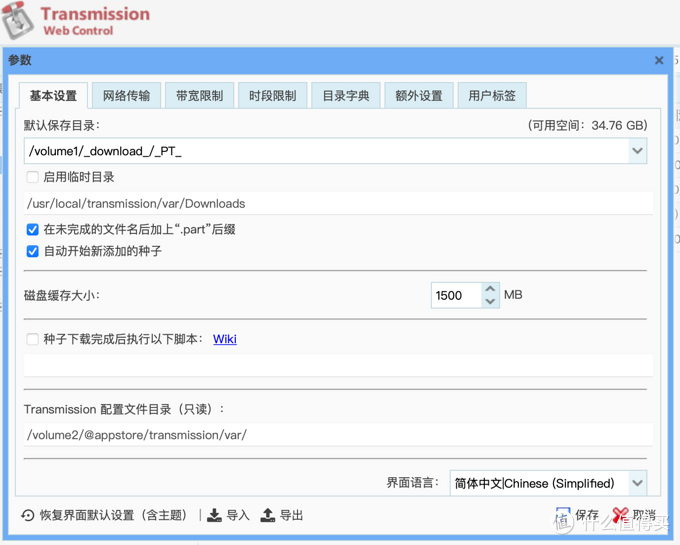The width and height of the screenshot is (680, 545).
Task: Click the 默认保存目录 label
Action: point(62,125)
